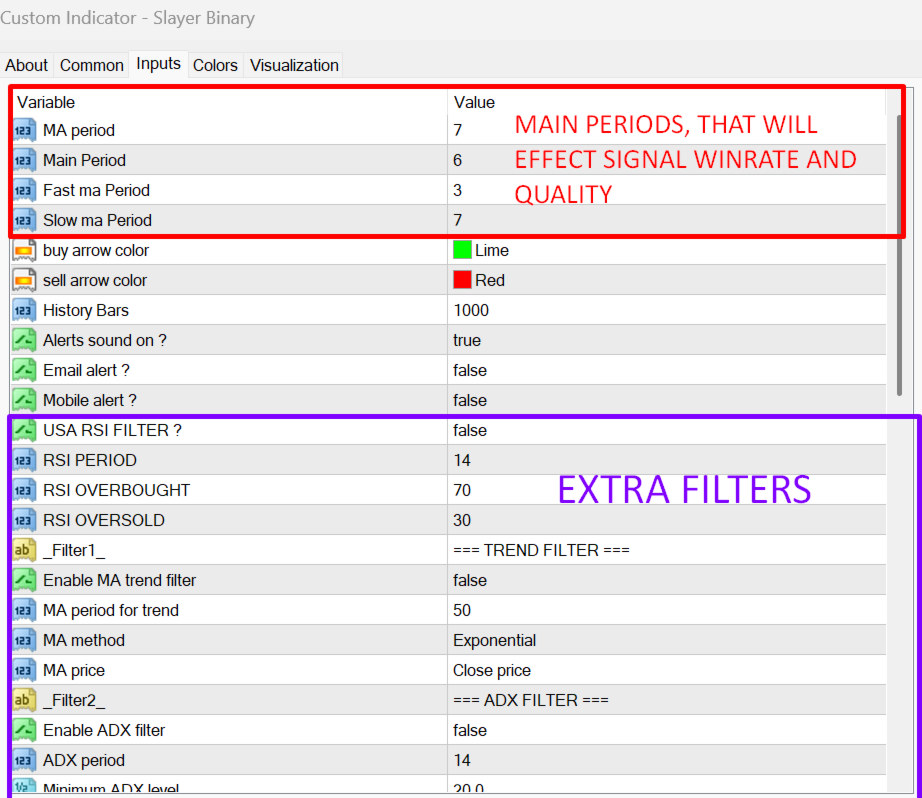Toggle the USA RSI FILTER value false
The width and height of the screenshot is (922, 798).
(667, 430)
